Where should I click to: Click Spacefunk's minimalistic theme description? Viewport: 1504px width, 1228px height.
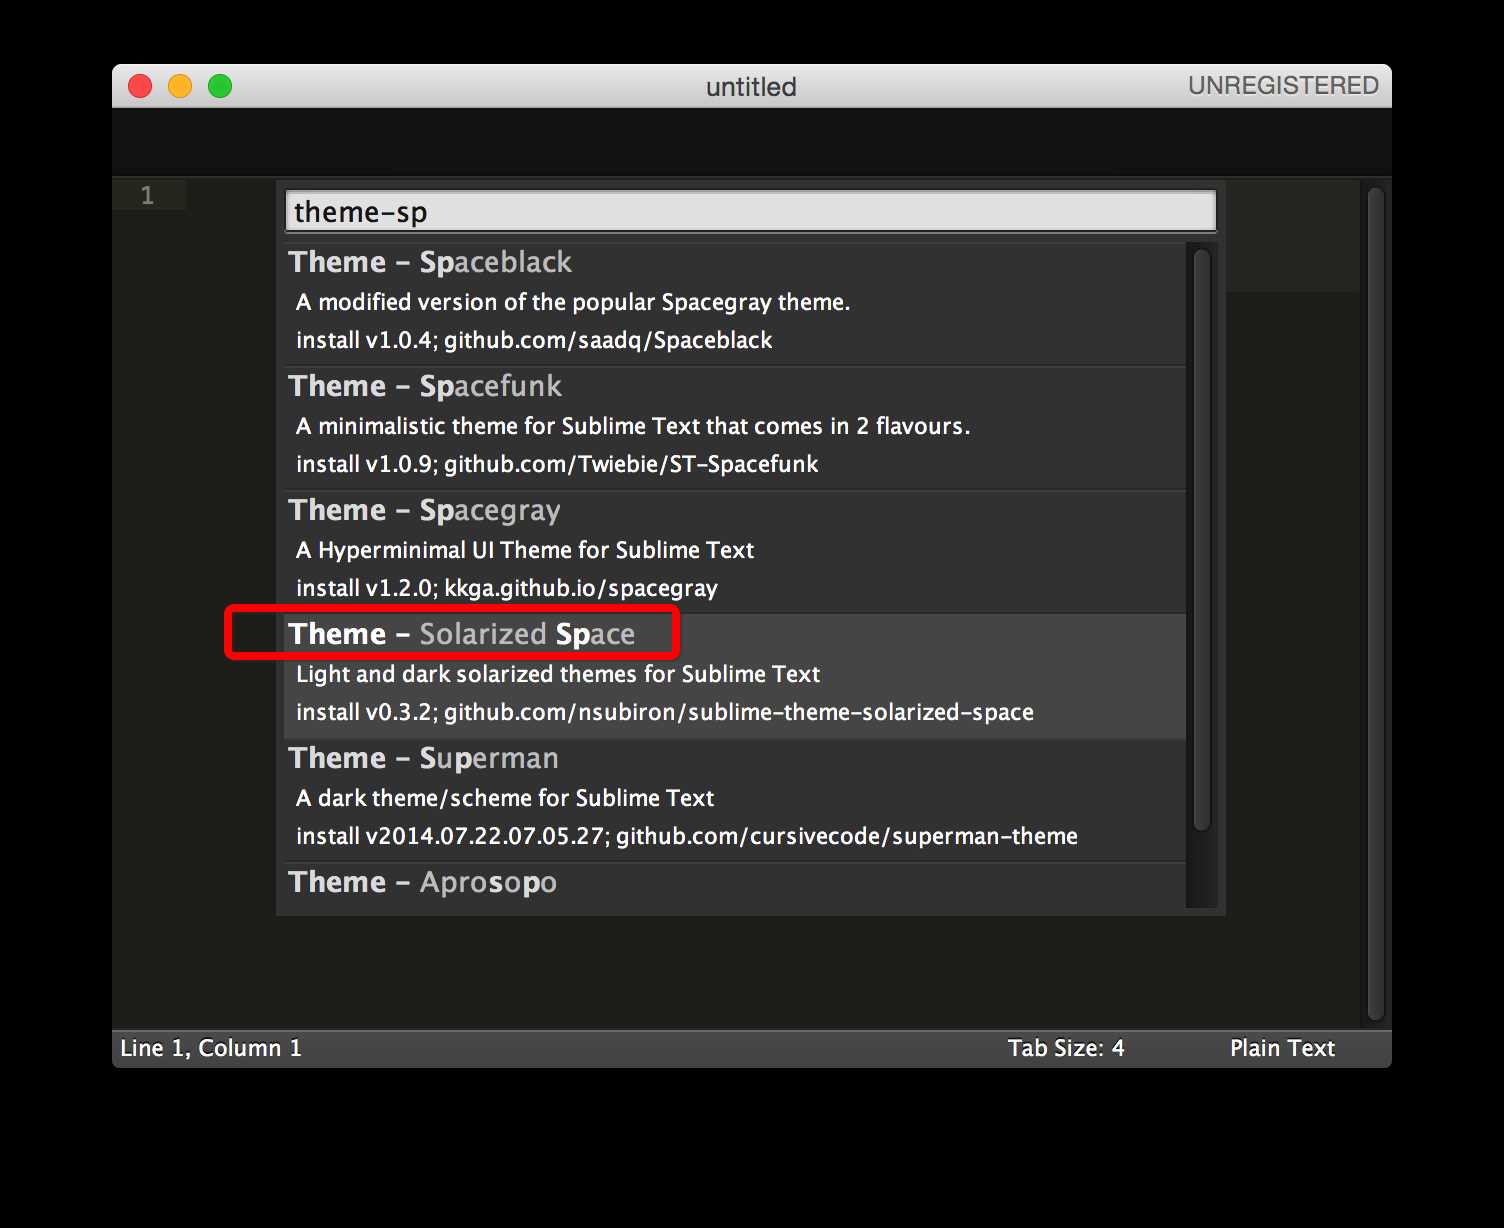pos(633,426)
